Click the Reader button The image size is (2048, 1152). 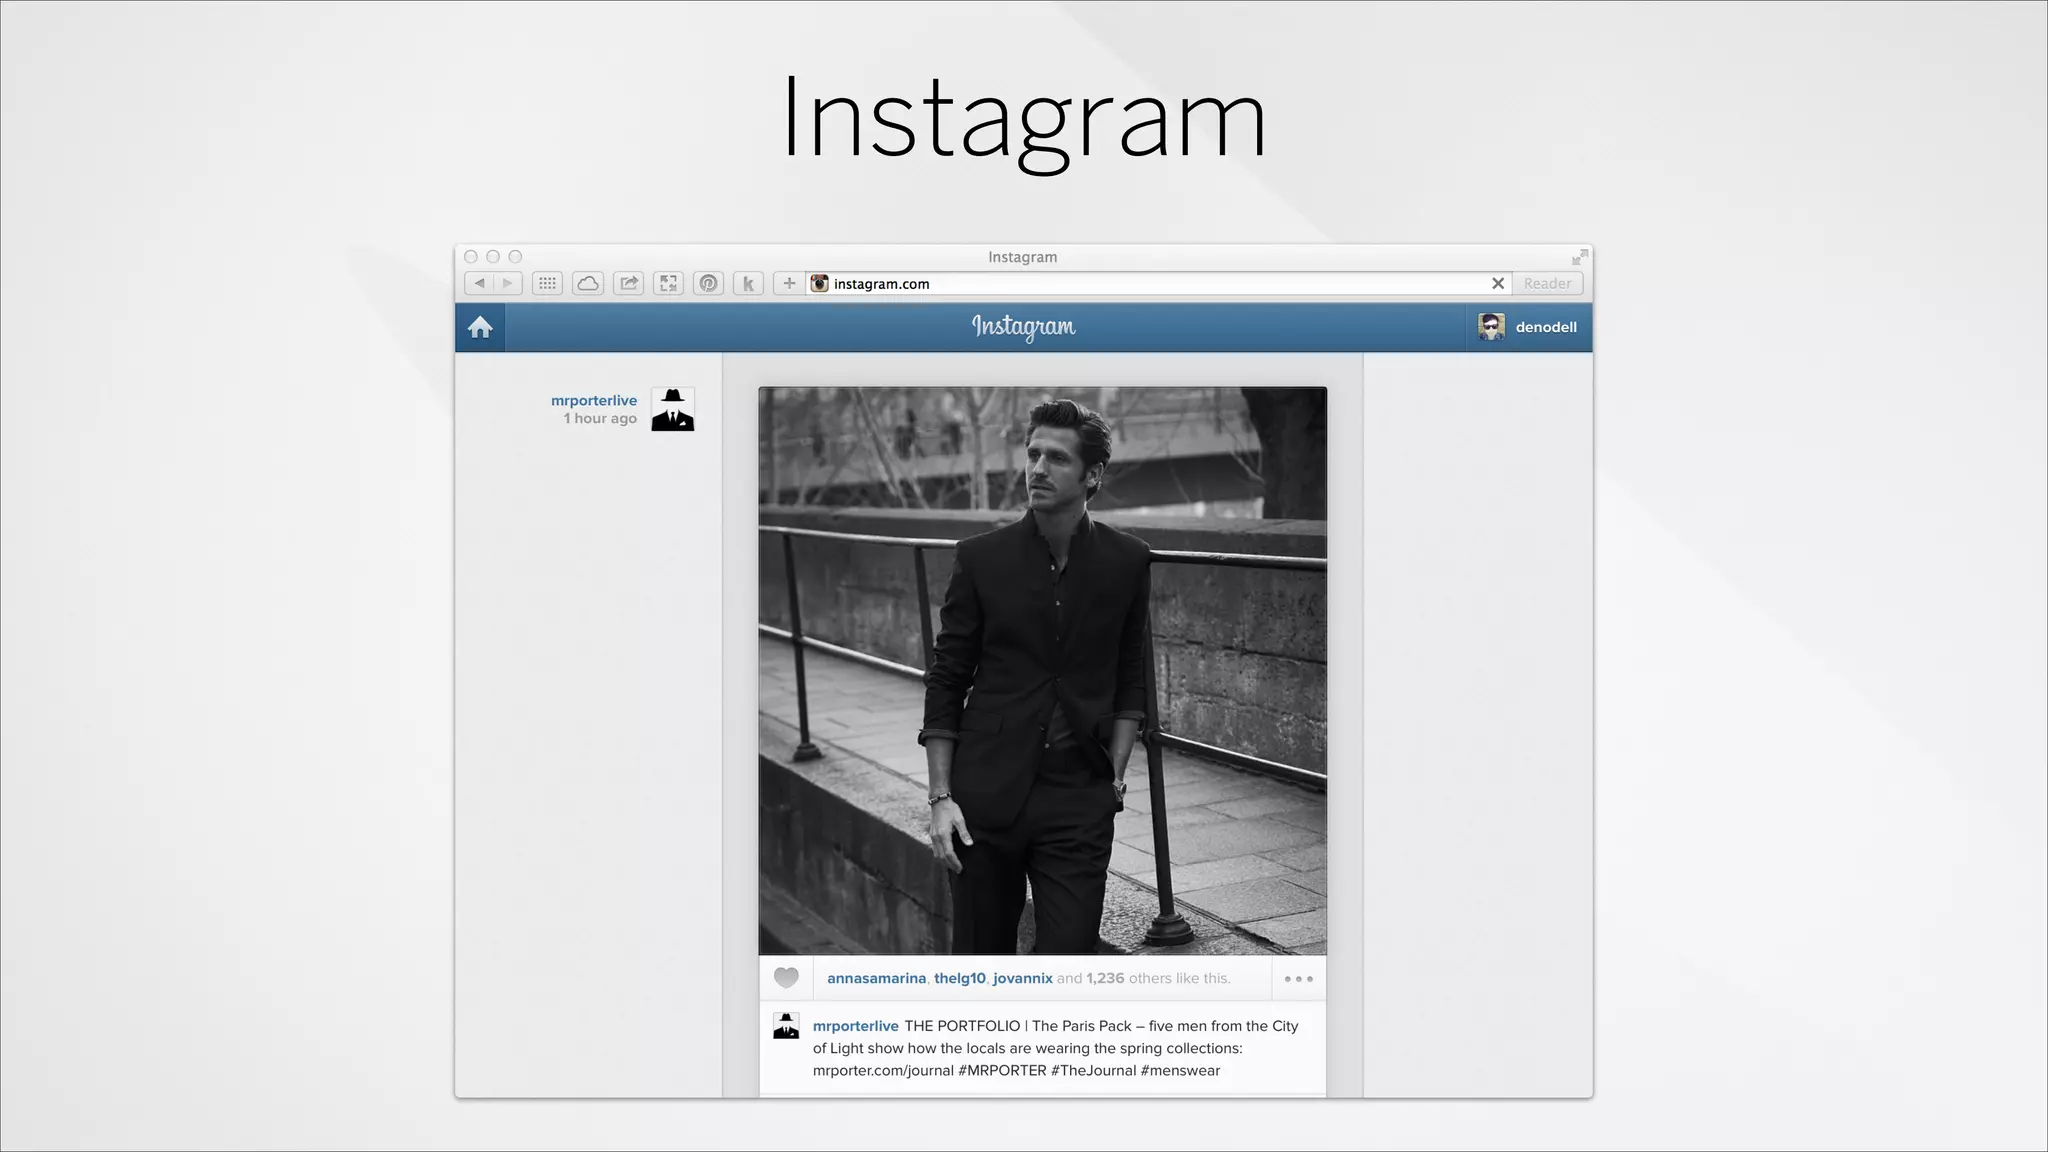tap(1547, 283)
